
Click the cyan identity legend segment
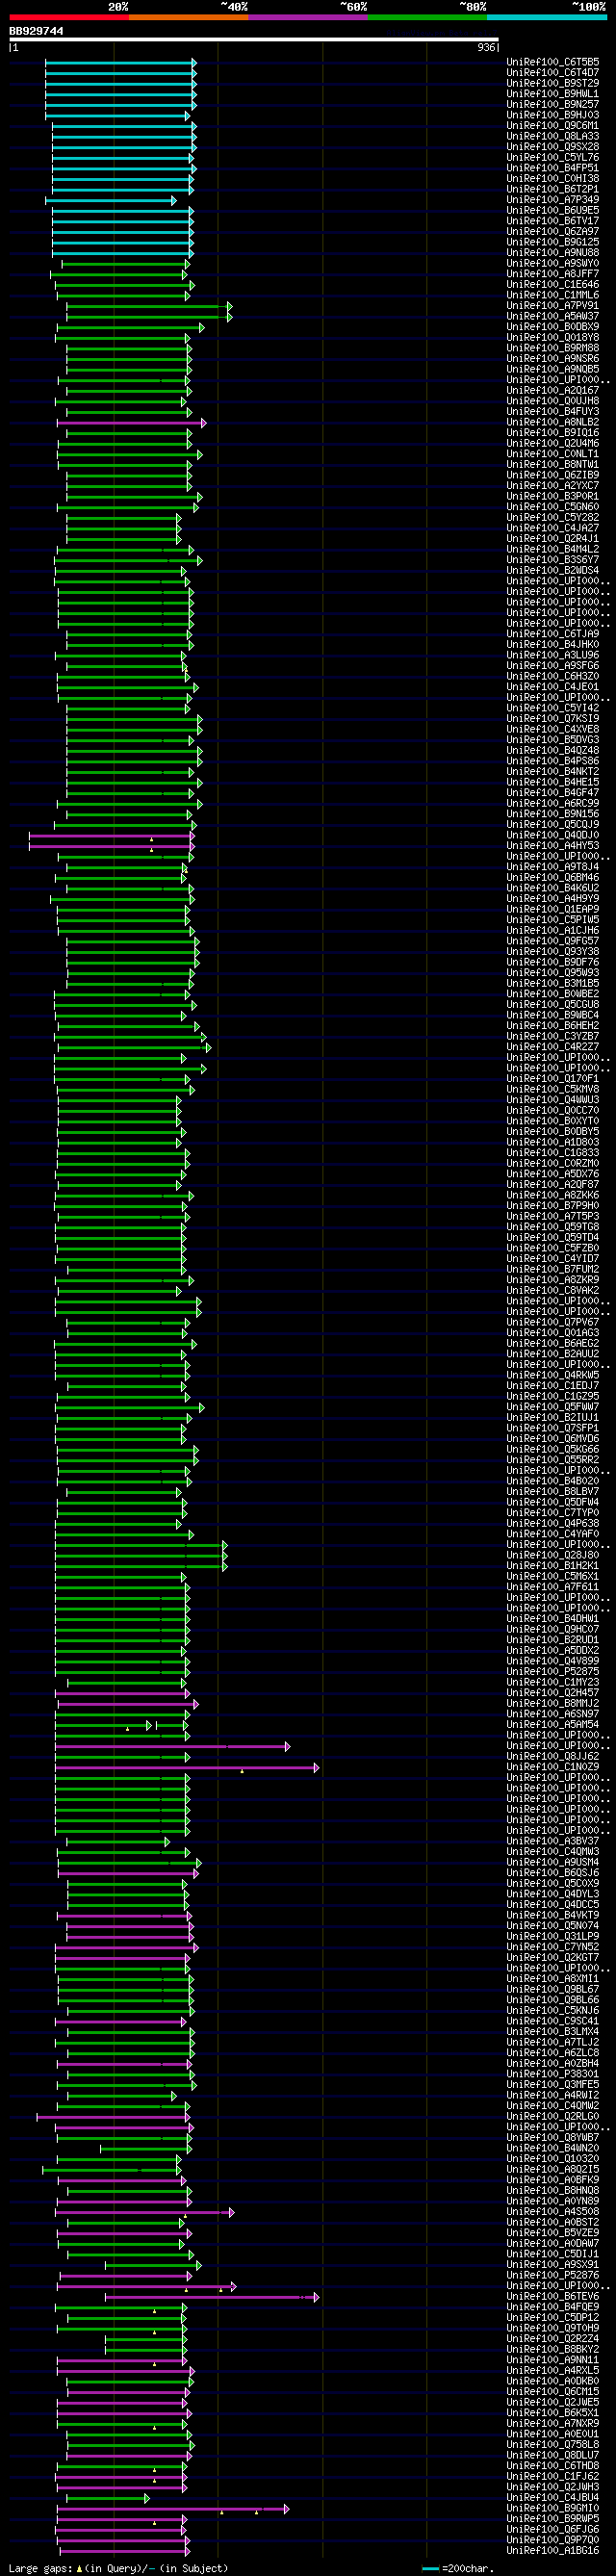(x=545, y=17)
